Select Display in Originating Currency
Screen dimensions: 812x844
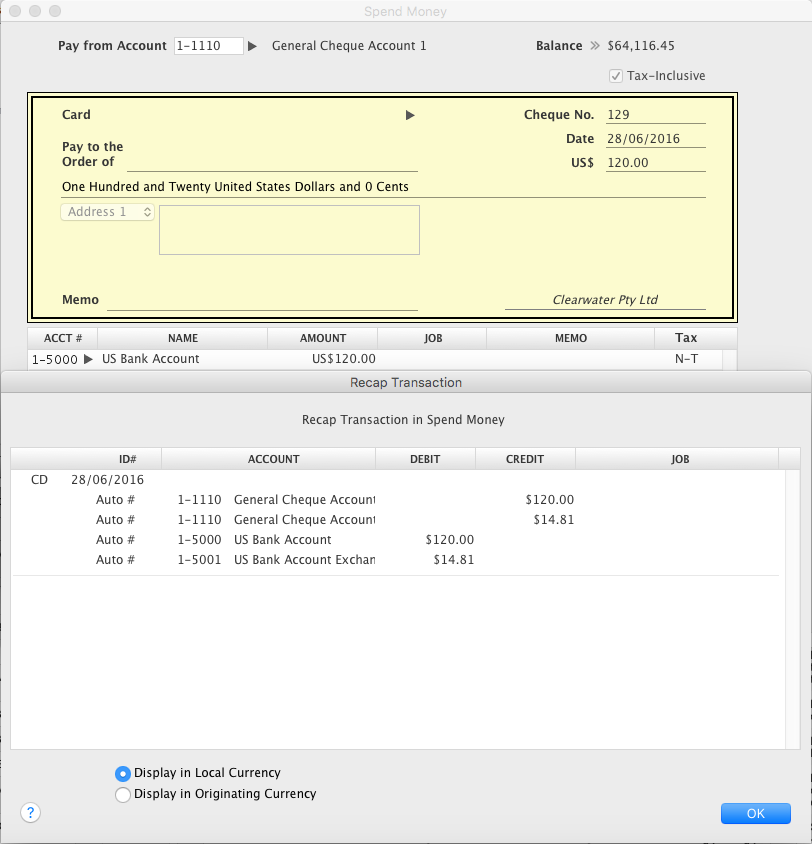coord(123,795)
